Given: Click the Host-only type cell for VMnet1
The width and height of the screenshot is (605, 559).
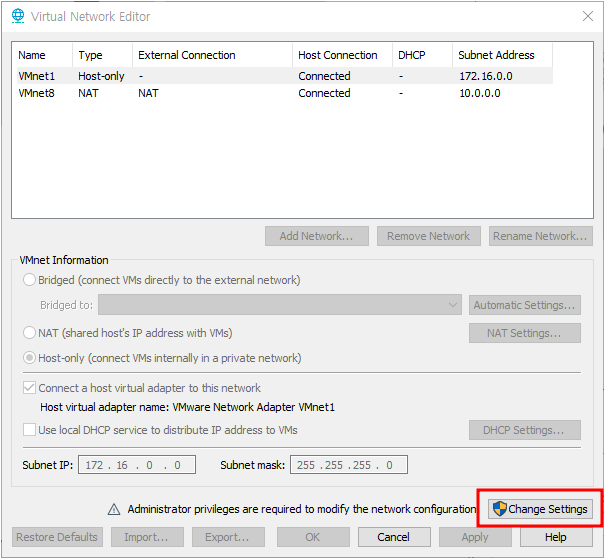Looking at the screenshot, I should tap(101, 76).
